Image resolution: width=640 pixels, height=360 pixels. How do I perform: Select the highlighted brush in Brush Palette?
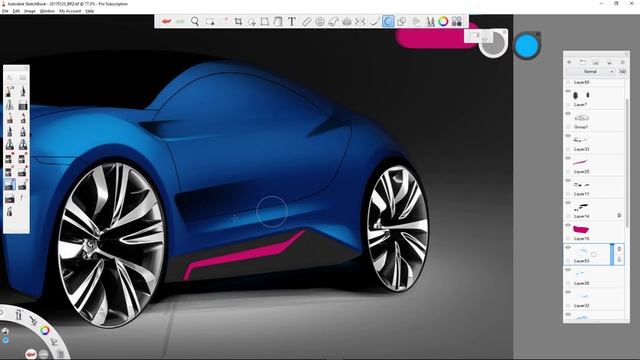click(9, 185)
